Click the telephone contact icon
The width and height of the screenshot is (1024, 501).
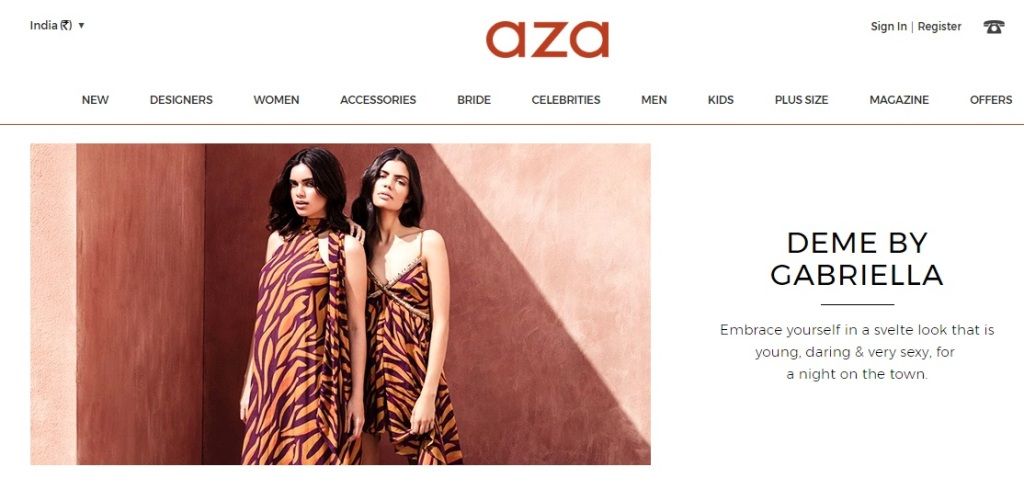pyautogui.click(x=993, y=27)
